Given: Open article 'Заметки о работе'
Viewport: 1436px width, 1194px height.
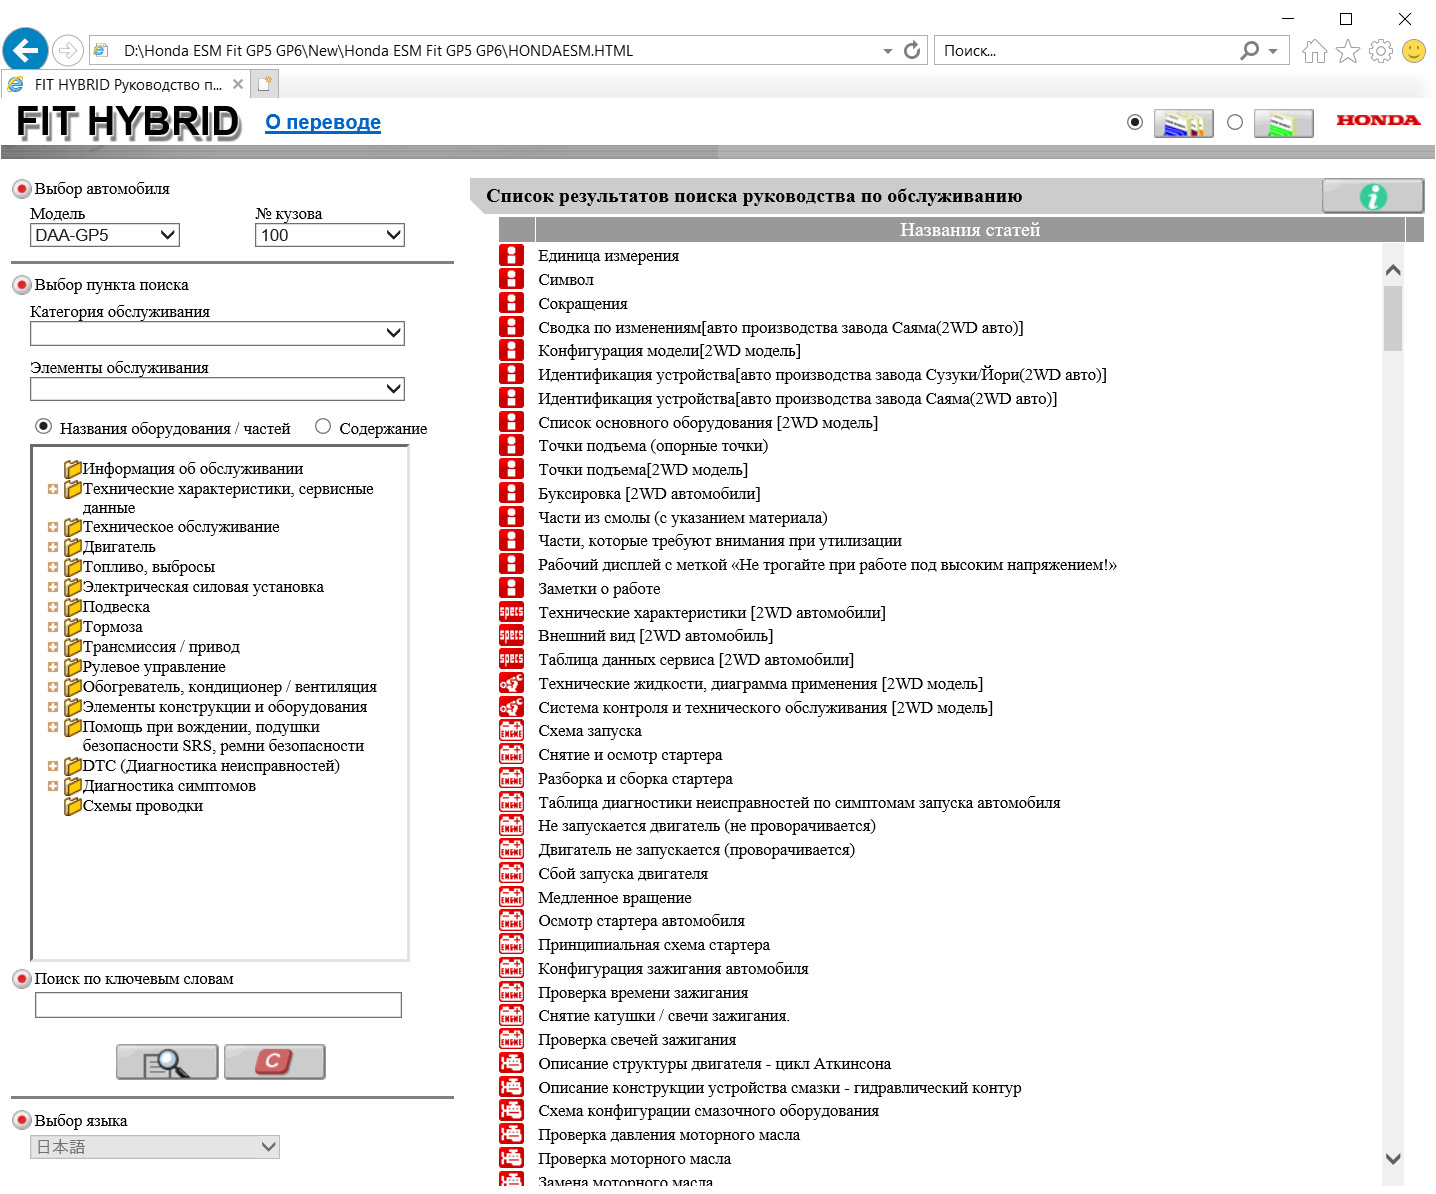Looking at the screenshot, I should click(x=599, y=588).
